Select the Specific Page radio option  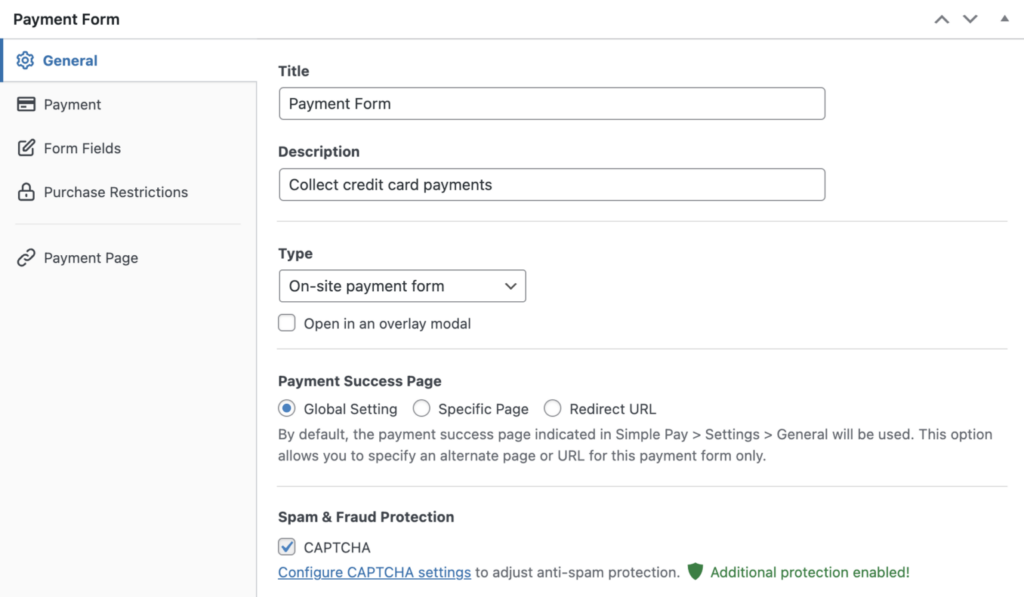coord(422,408)
